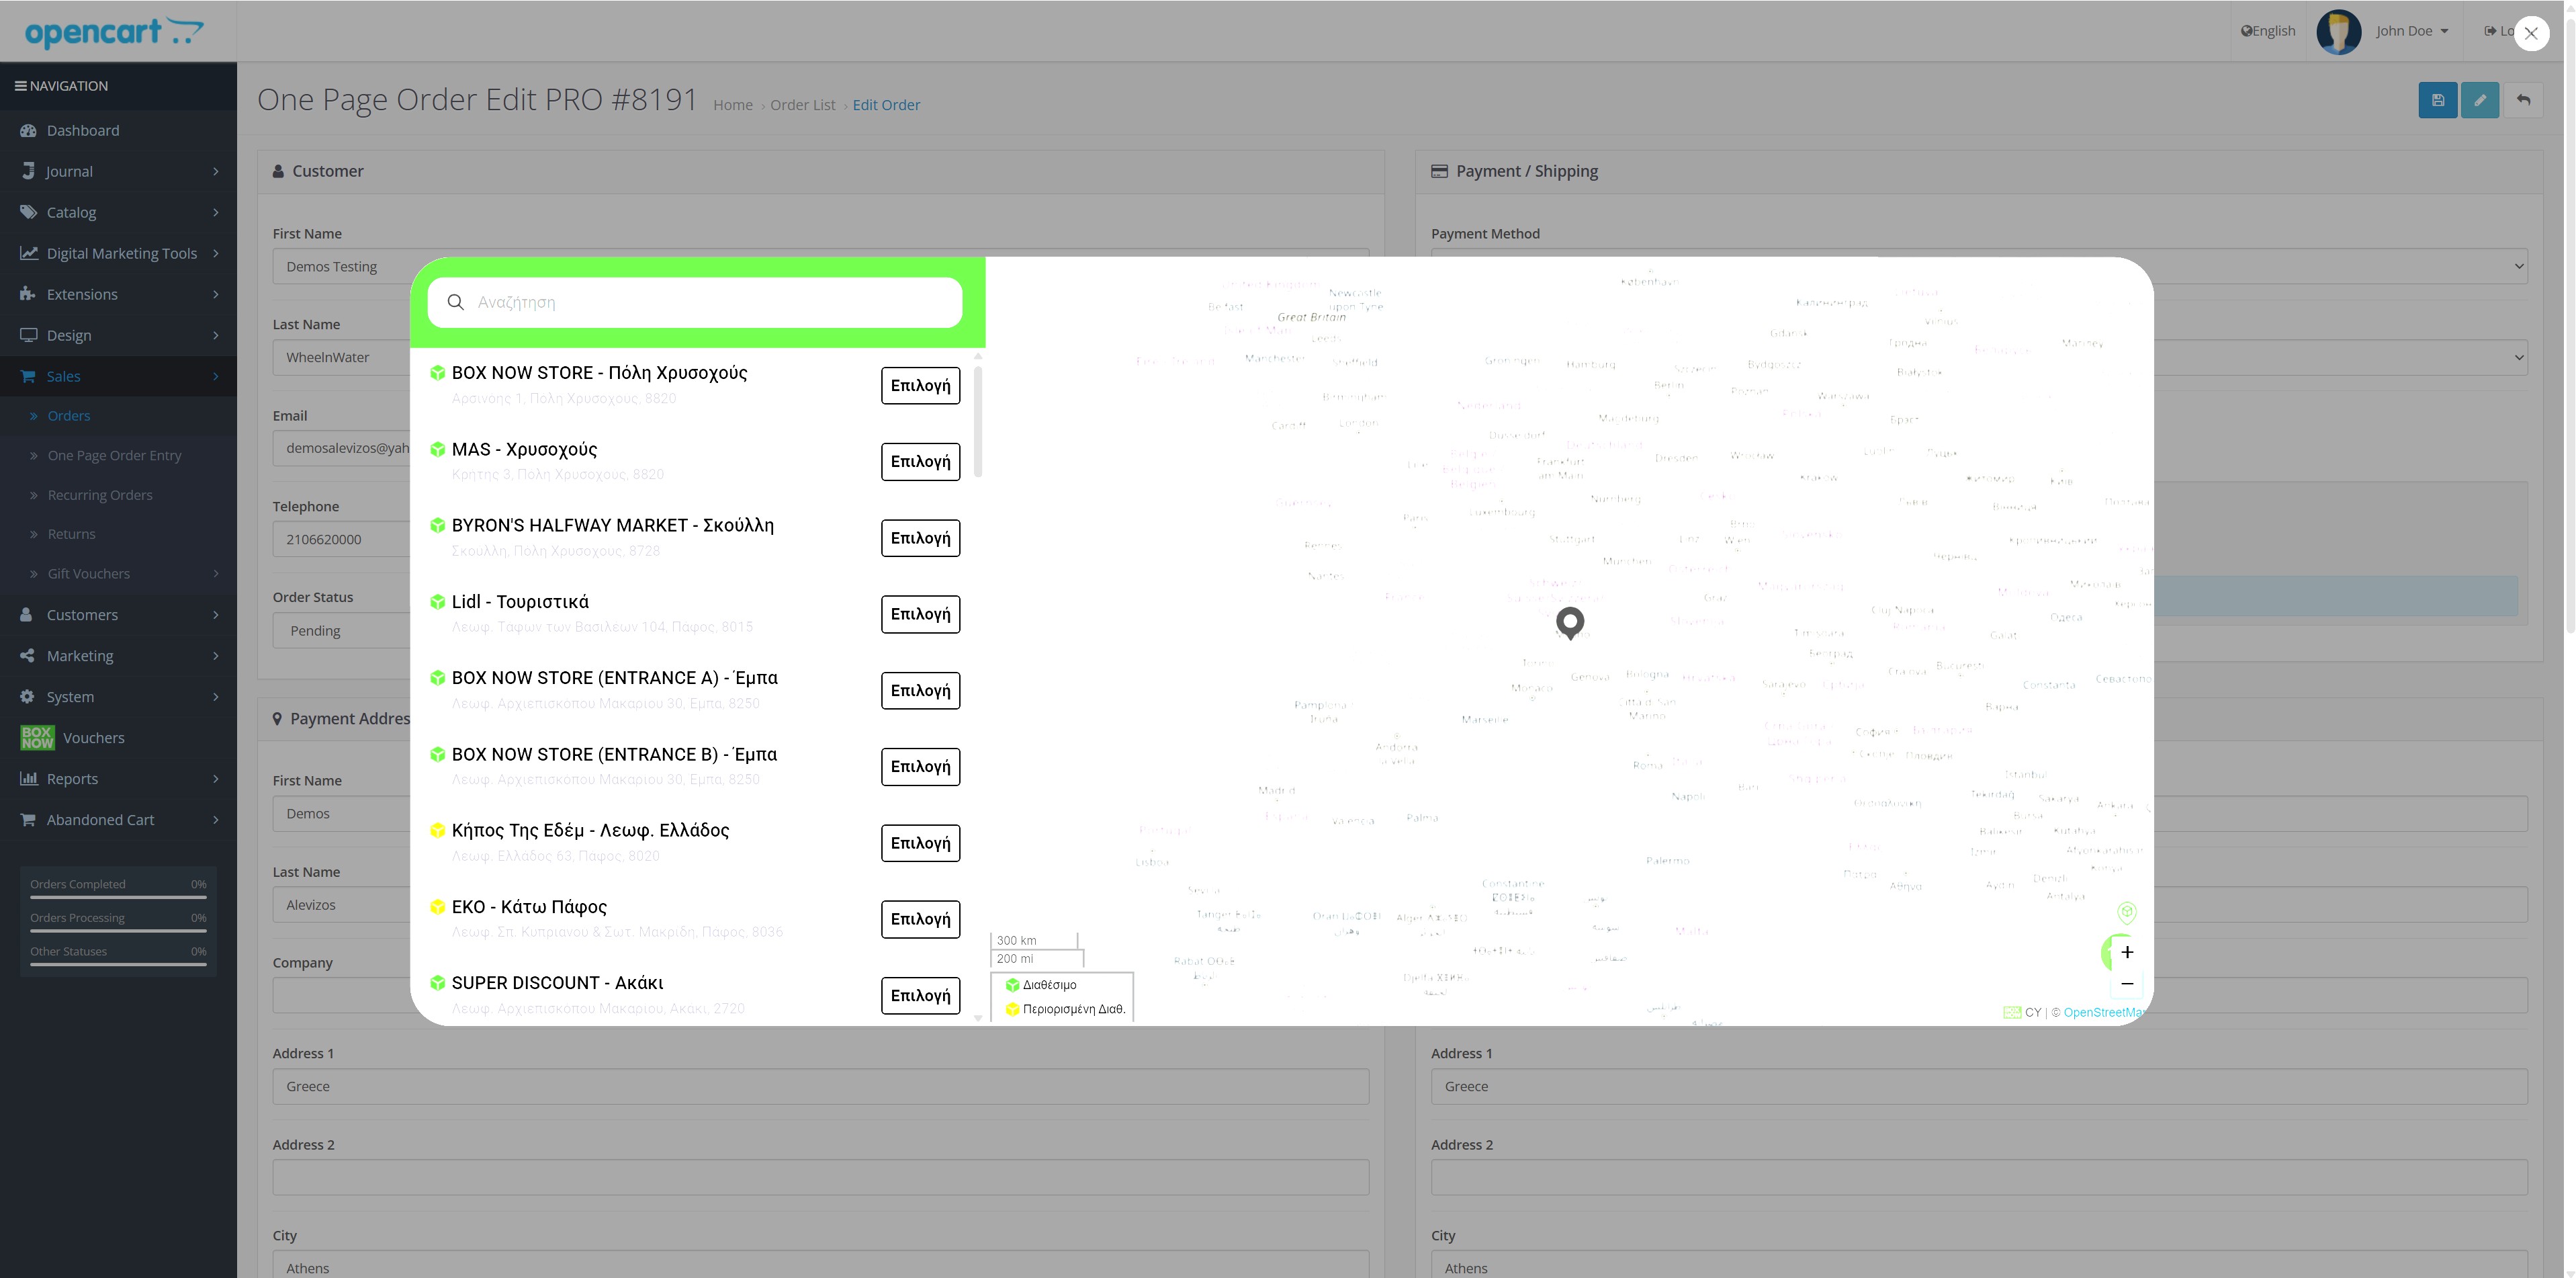Open the OpenStreetMap attribution link
The width and height of the screenshot is (2576, 1278).
click(x=2104, y=1012)
